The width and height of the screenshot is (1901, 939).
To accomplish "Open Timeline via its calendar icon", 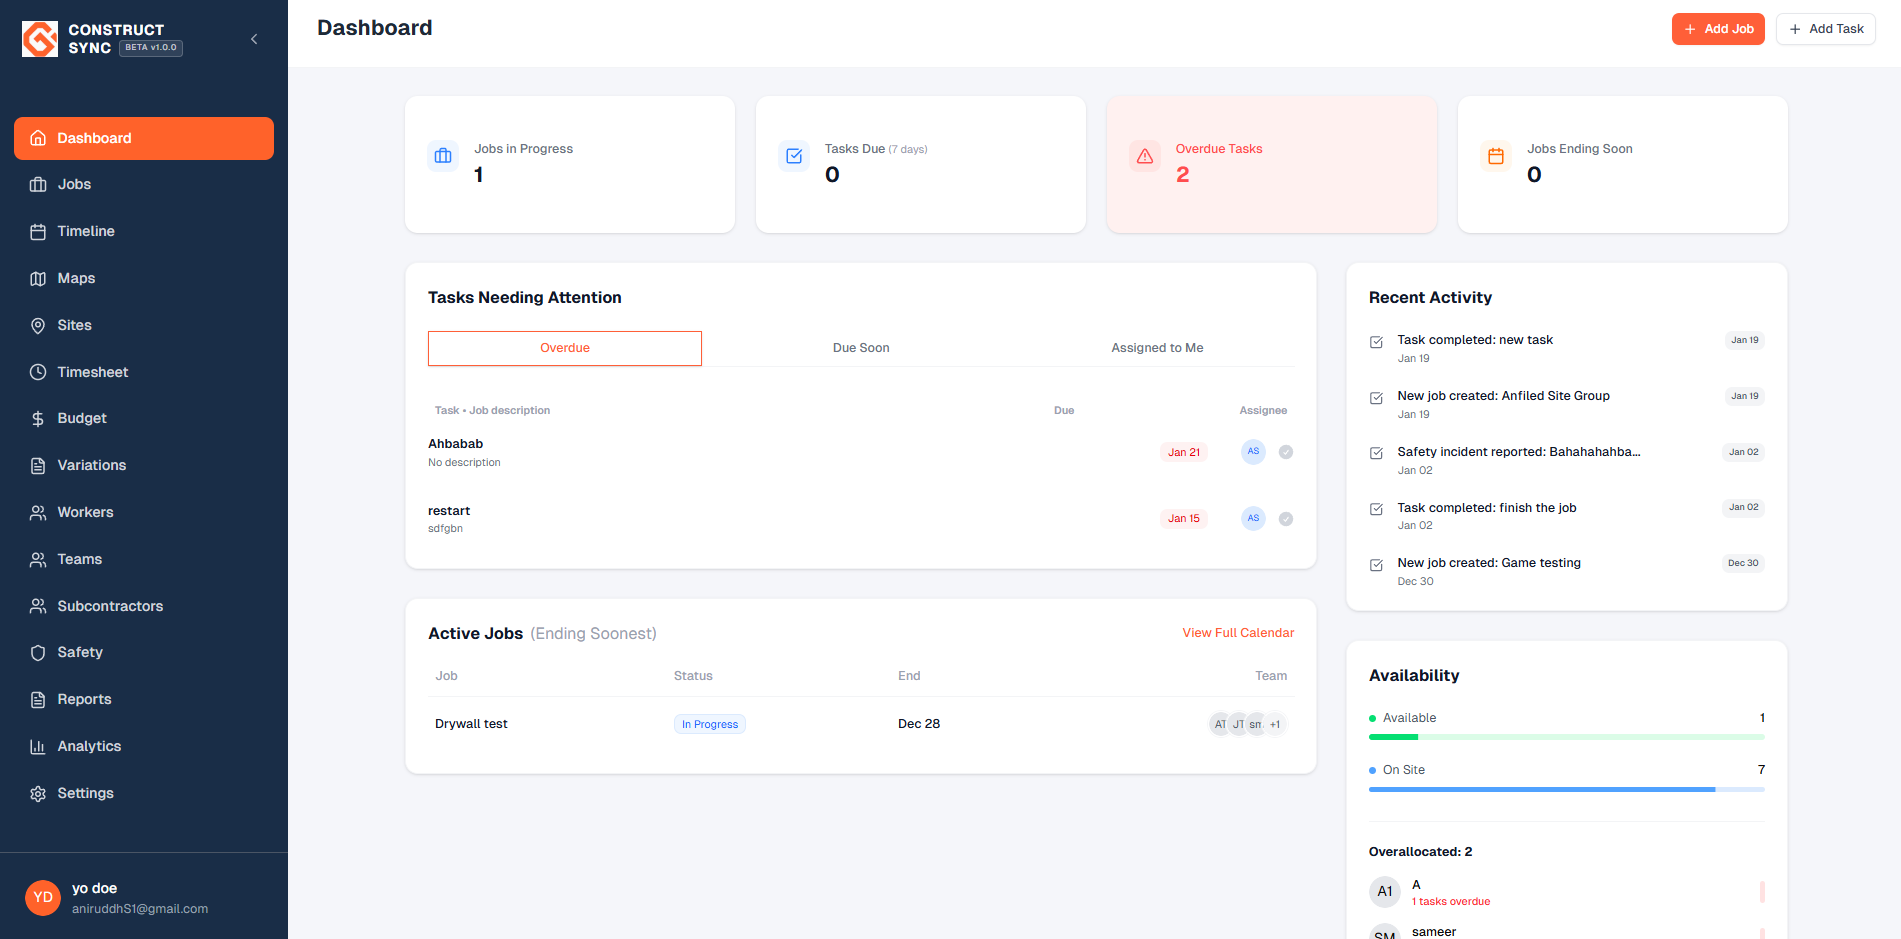I will 38,231.
